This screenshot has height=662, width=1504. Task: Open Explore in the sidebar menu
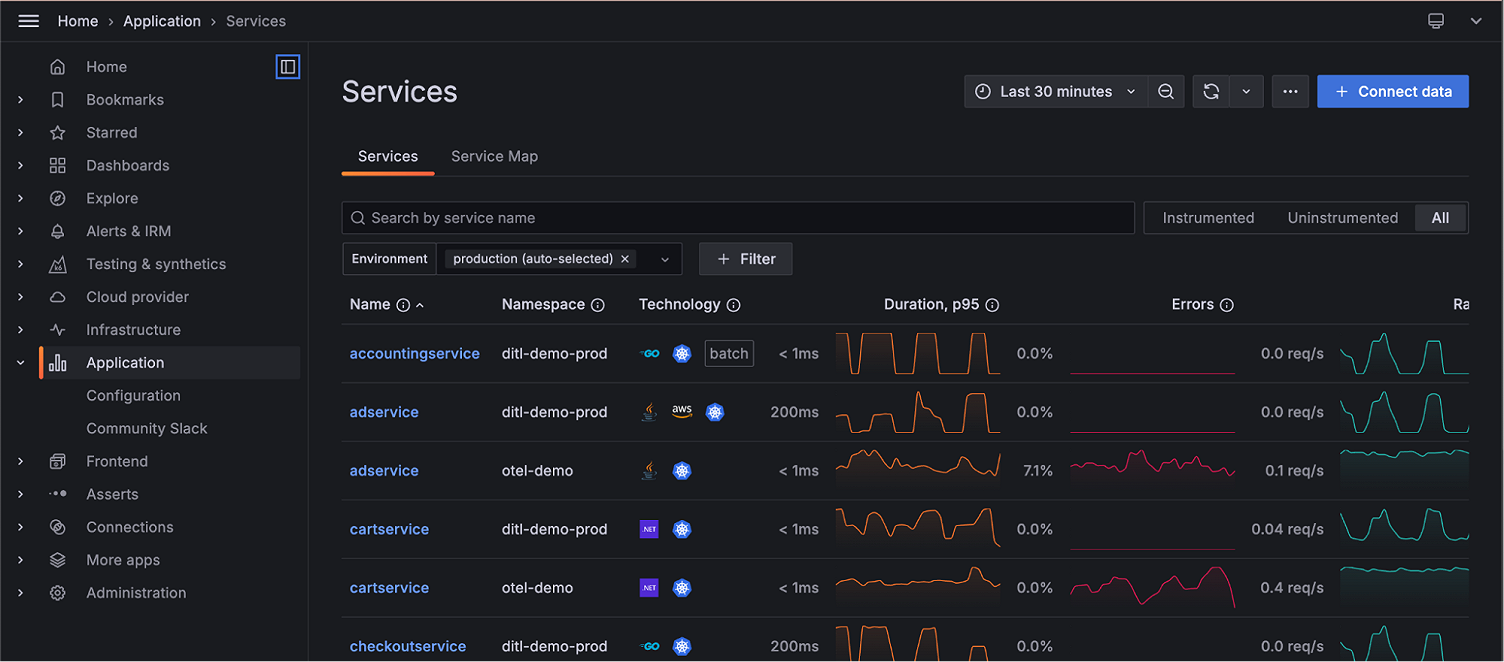click(x=112, y=198)
